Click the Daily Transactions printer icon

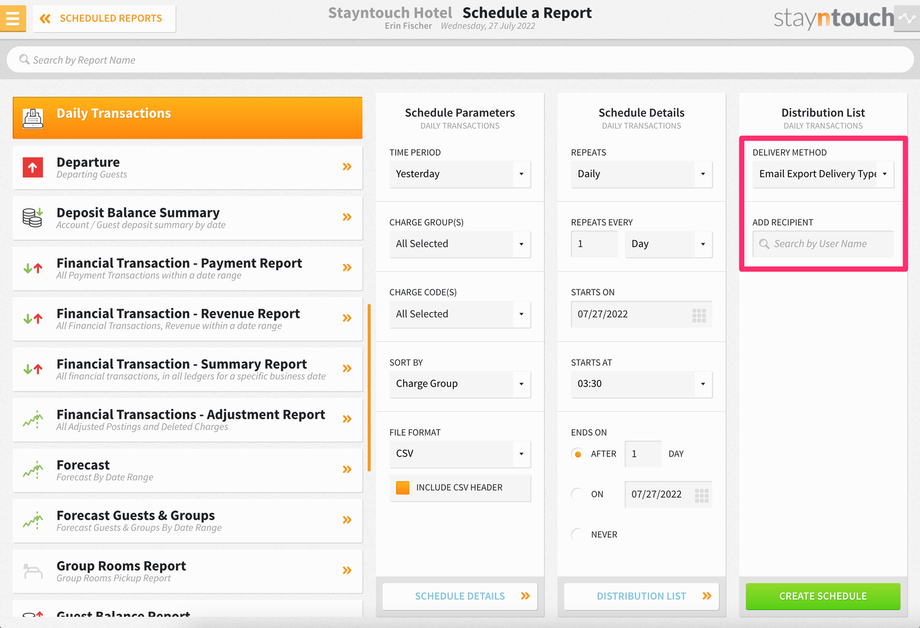point(33,118)
